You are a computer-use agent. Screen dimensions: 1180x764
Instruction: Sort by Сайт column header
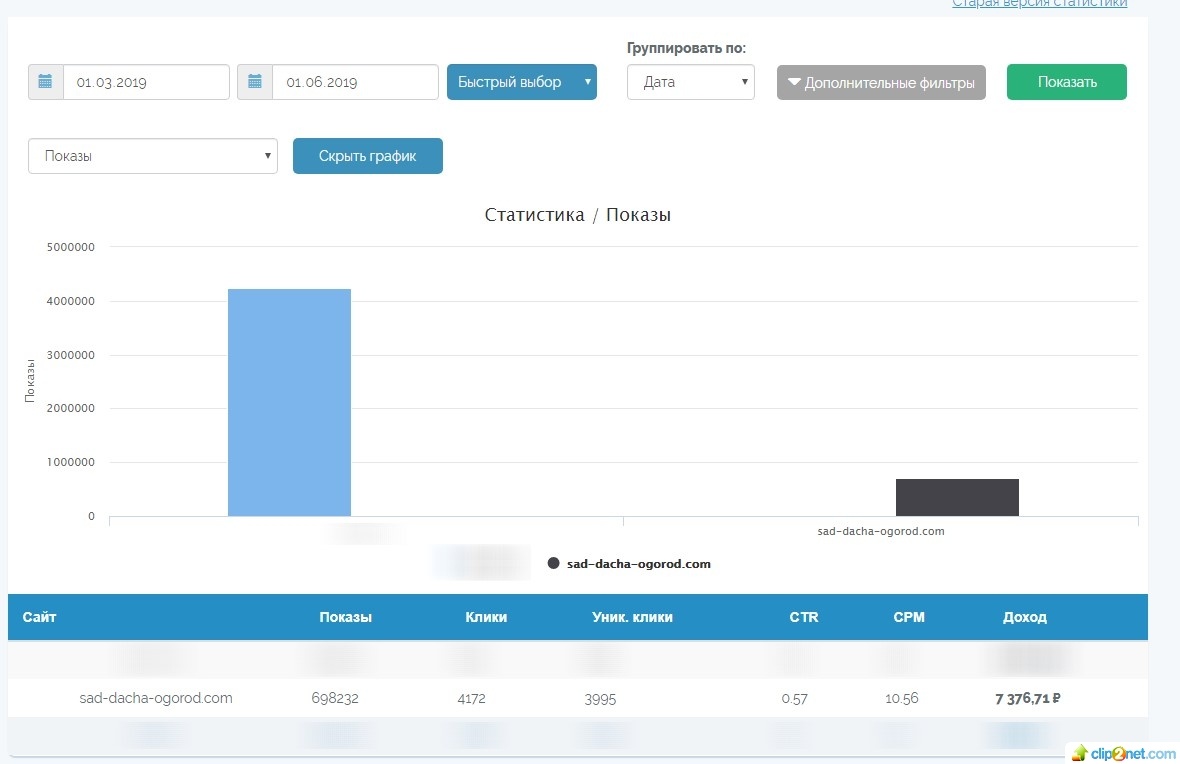[39, 617]
